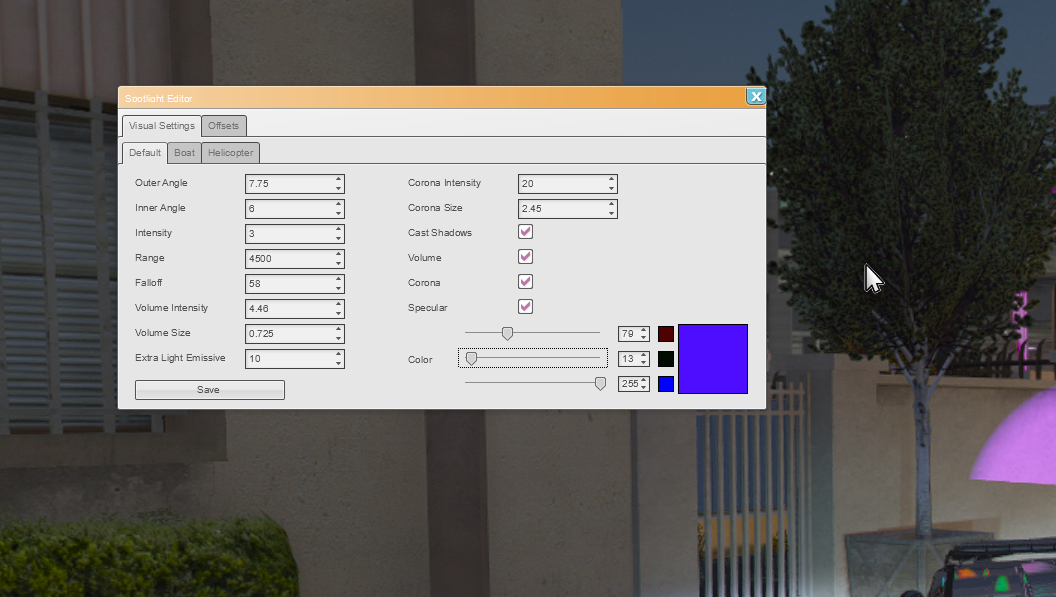This screenshot has height=597, width=1056.
Task: Decrease green value with down arrow
Action: [645, 363]
